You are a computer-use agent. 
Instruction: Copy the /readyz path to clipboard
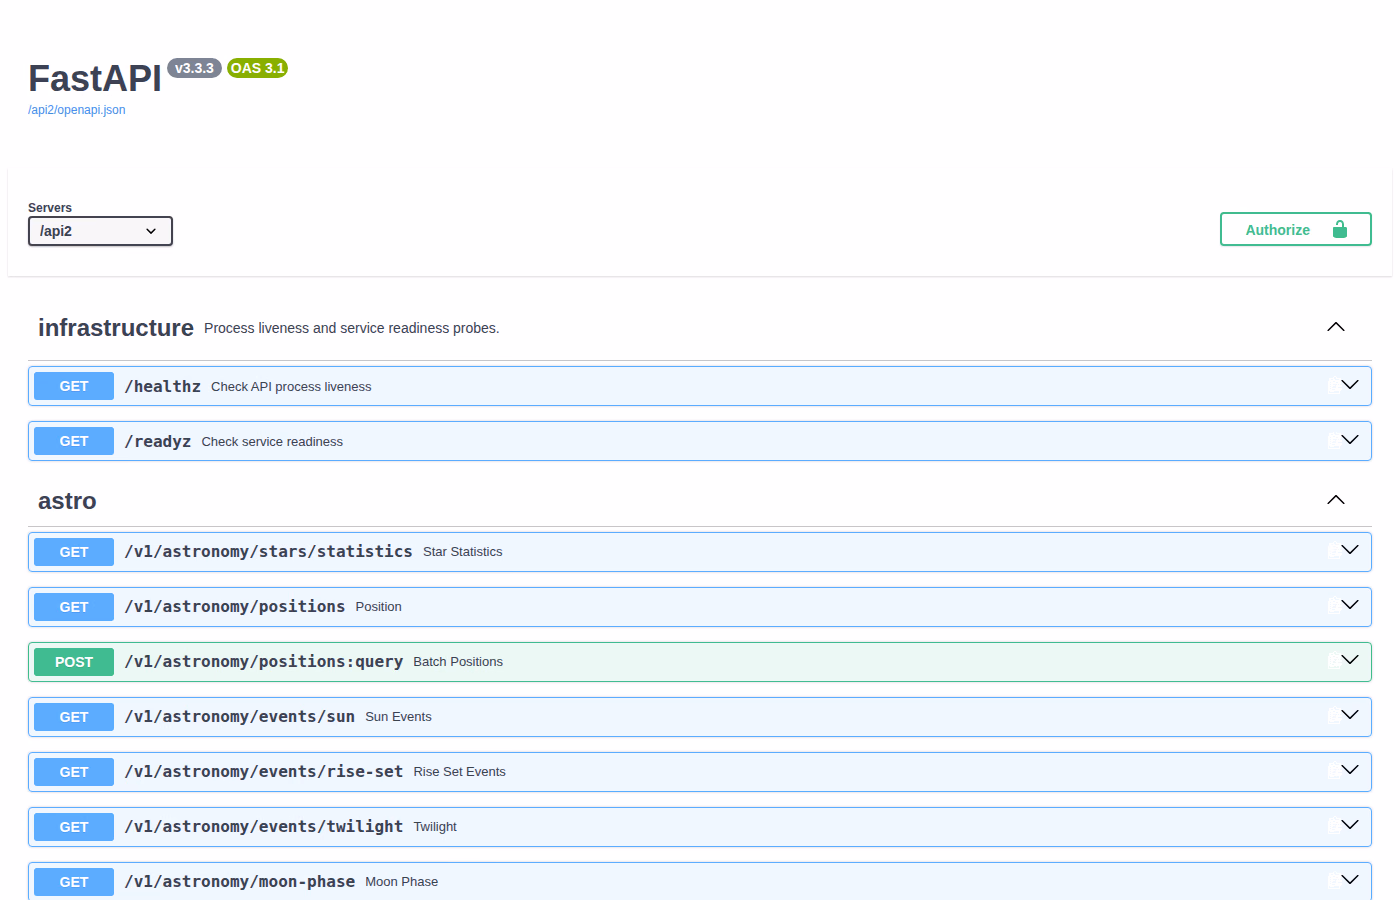click(x=1334, y=441)
